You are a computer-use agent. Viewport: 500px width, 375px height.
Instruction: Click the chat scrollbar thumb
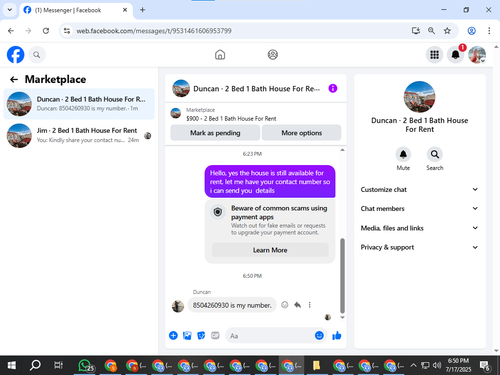tap(342, 275)
